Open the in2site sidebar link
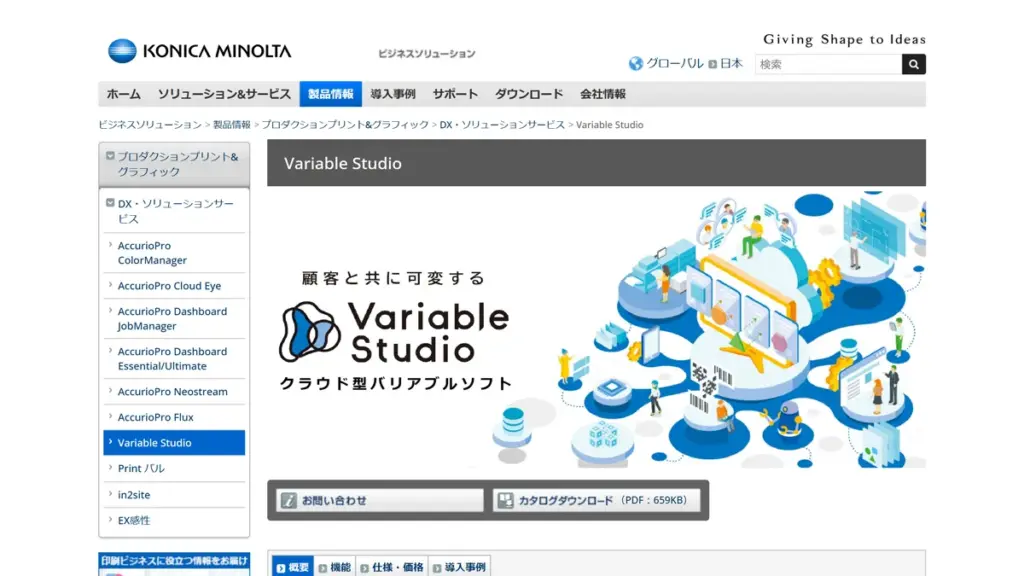Viewport: 1024px width, 576px height. [x=135, y=493]
